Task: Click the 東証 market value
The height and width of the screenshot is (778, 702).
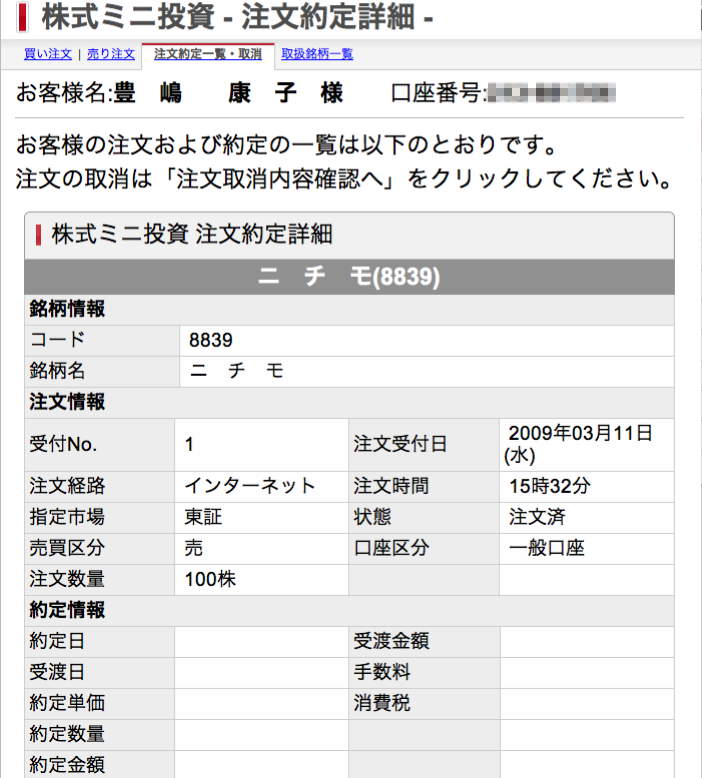Action: click(x=203, y=517)
